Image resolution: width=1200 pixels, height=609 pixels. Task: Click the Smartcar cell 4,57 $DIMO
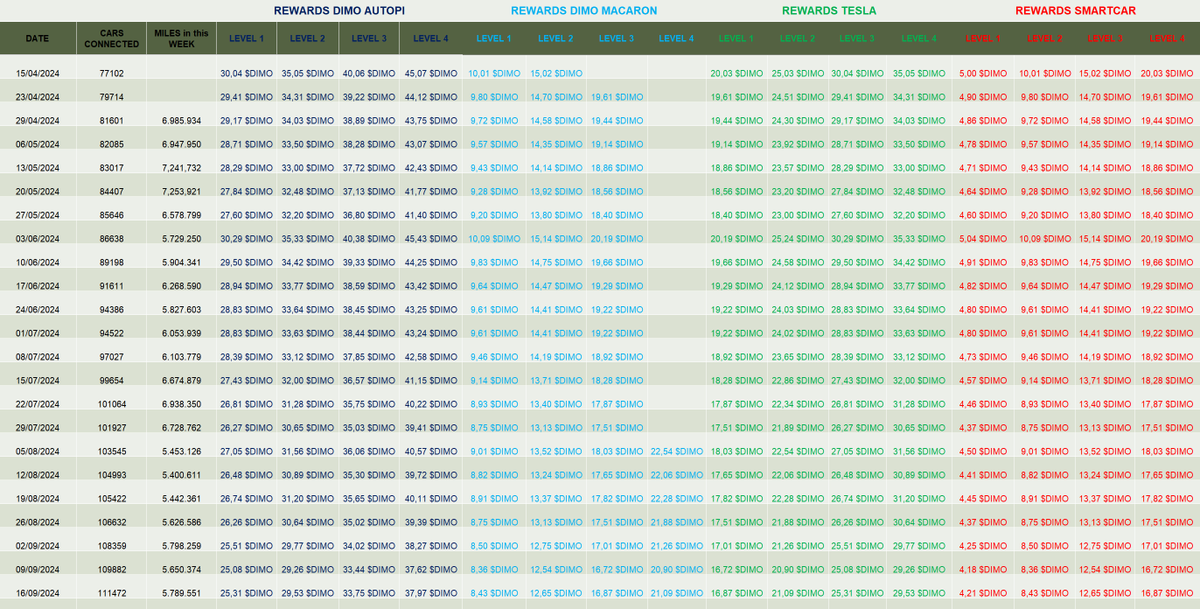(983, 380)
